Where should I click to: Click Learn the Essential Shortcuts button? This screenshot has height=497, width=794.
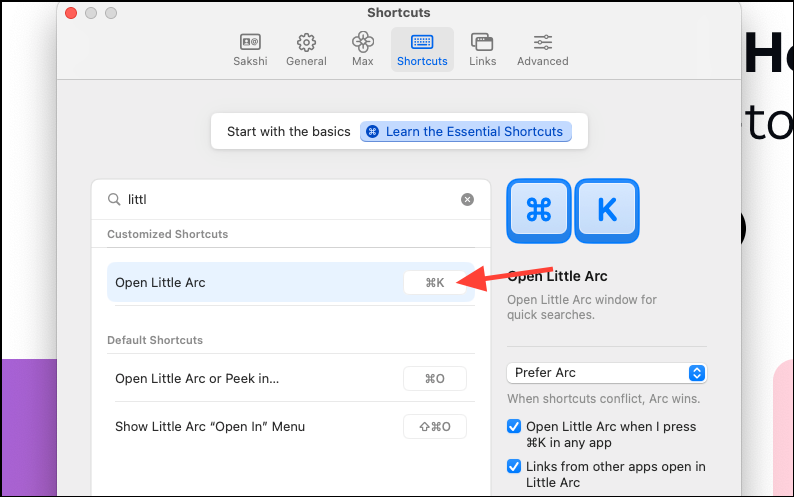pyautogui.click(x=466, y=132)
